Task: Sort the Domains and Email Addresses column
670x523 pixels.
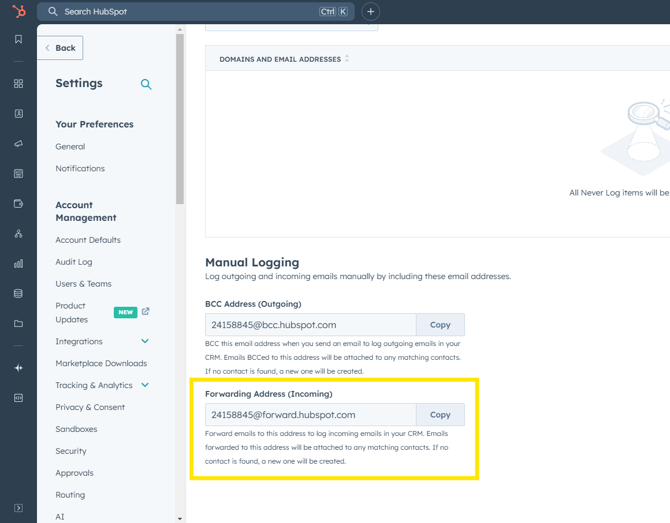Action: coord(347,59)
